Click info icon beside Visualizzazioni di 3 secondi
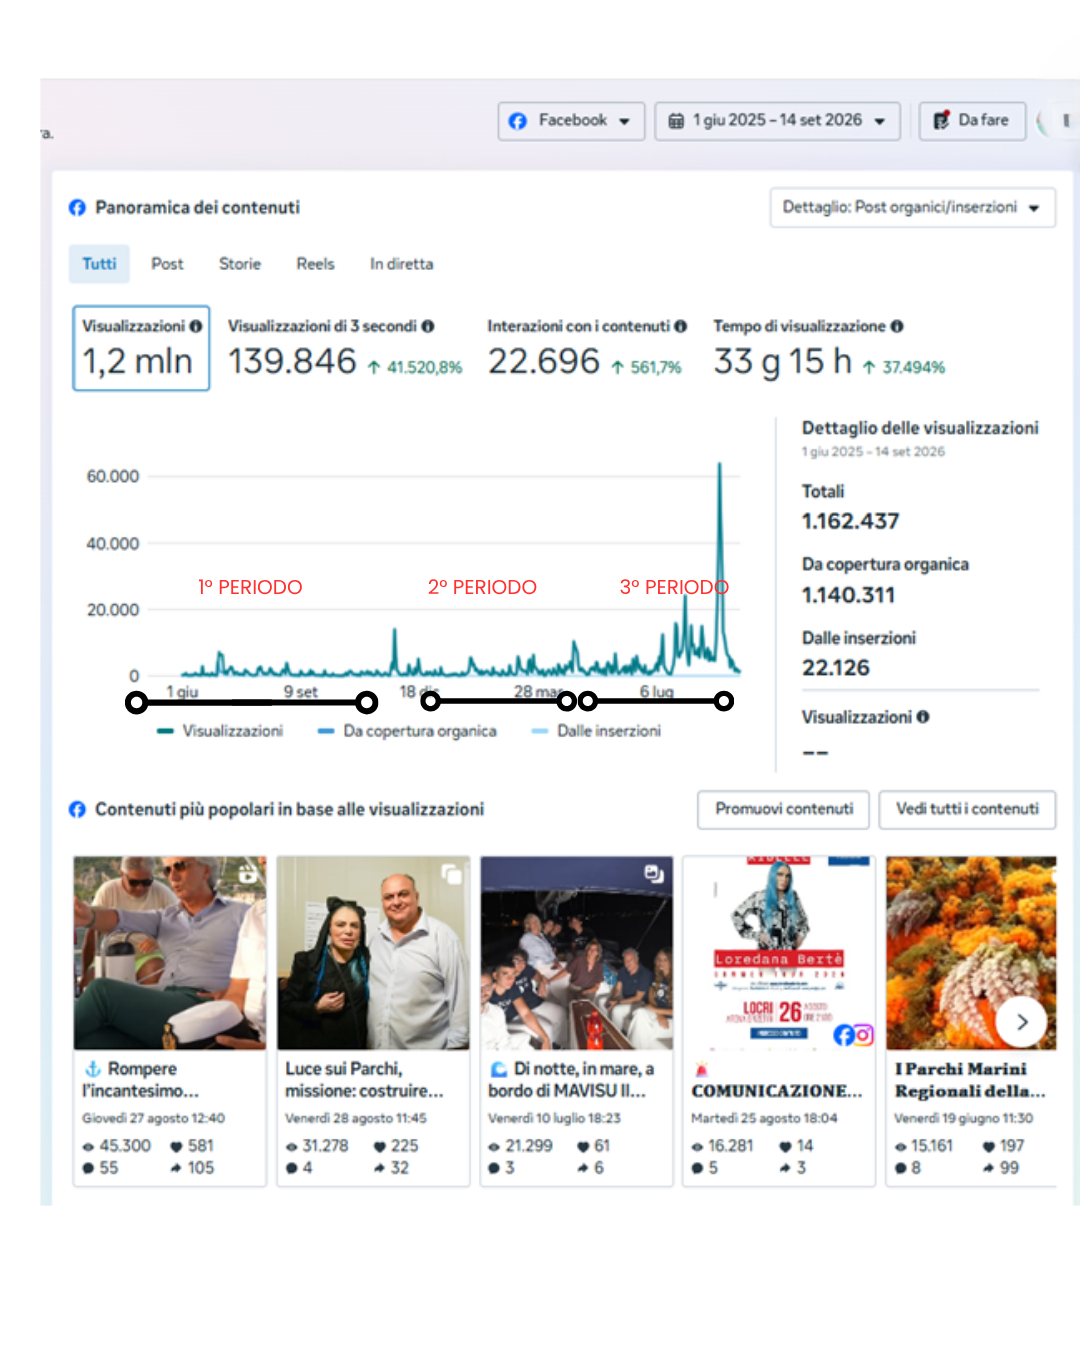The height and width of the screenshot is (1350, 1080). point(428,326)
